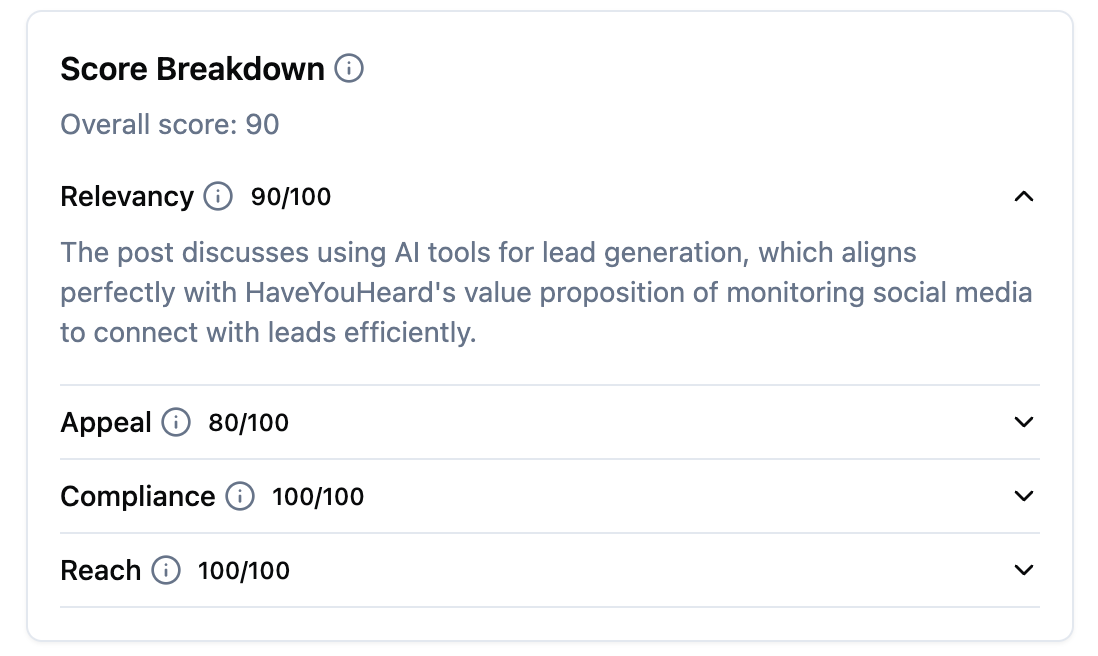
Task: Click the Appeal 80/100 score
Action: pyautogui.click(x=249, y=423)
